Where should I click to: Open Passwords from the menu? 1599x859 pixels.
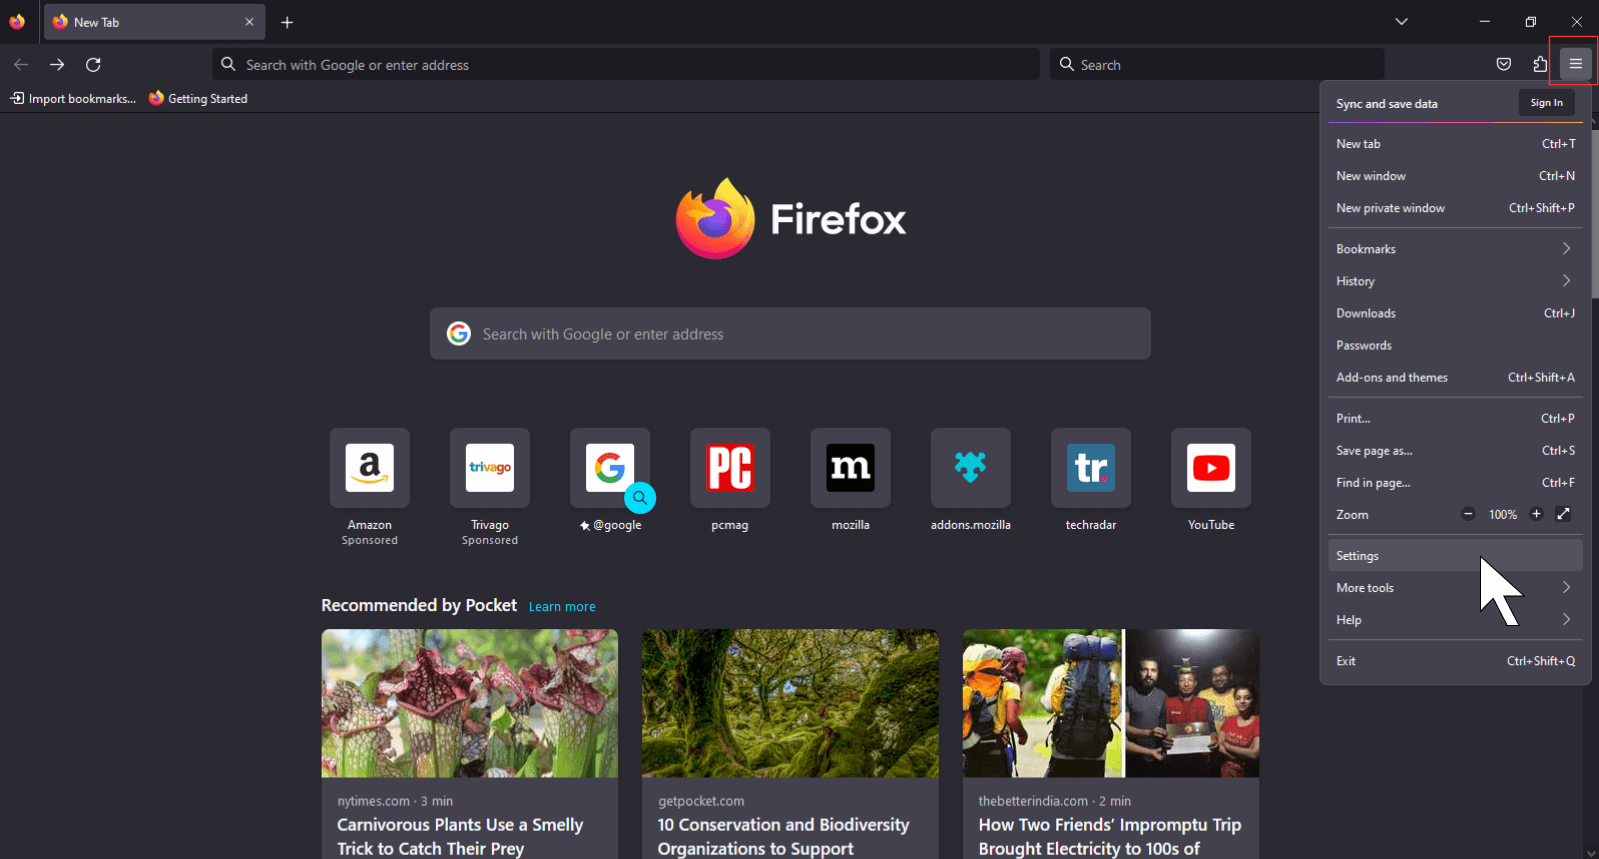pyautogui.click(x=1455, y=345)
